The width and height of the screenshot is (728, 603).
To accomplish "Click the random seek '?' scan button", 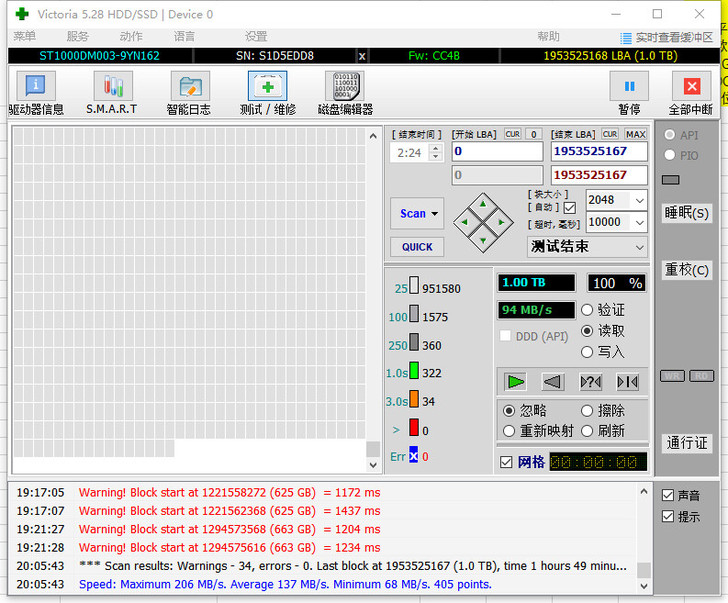I will pos(591,382).
